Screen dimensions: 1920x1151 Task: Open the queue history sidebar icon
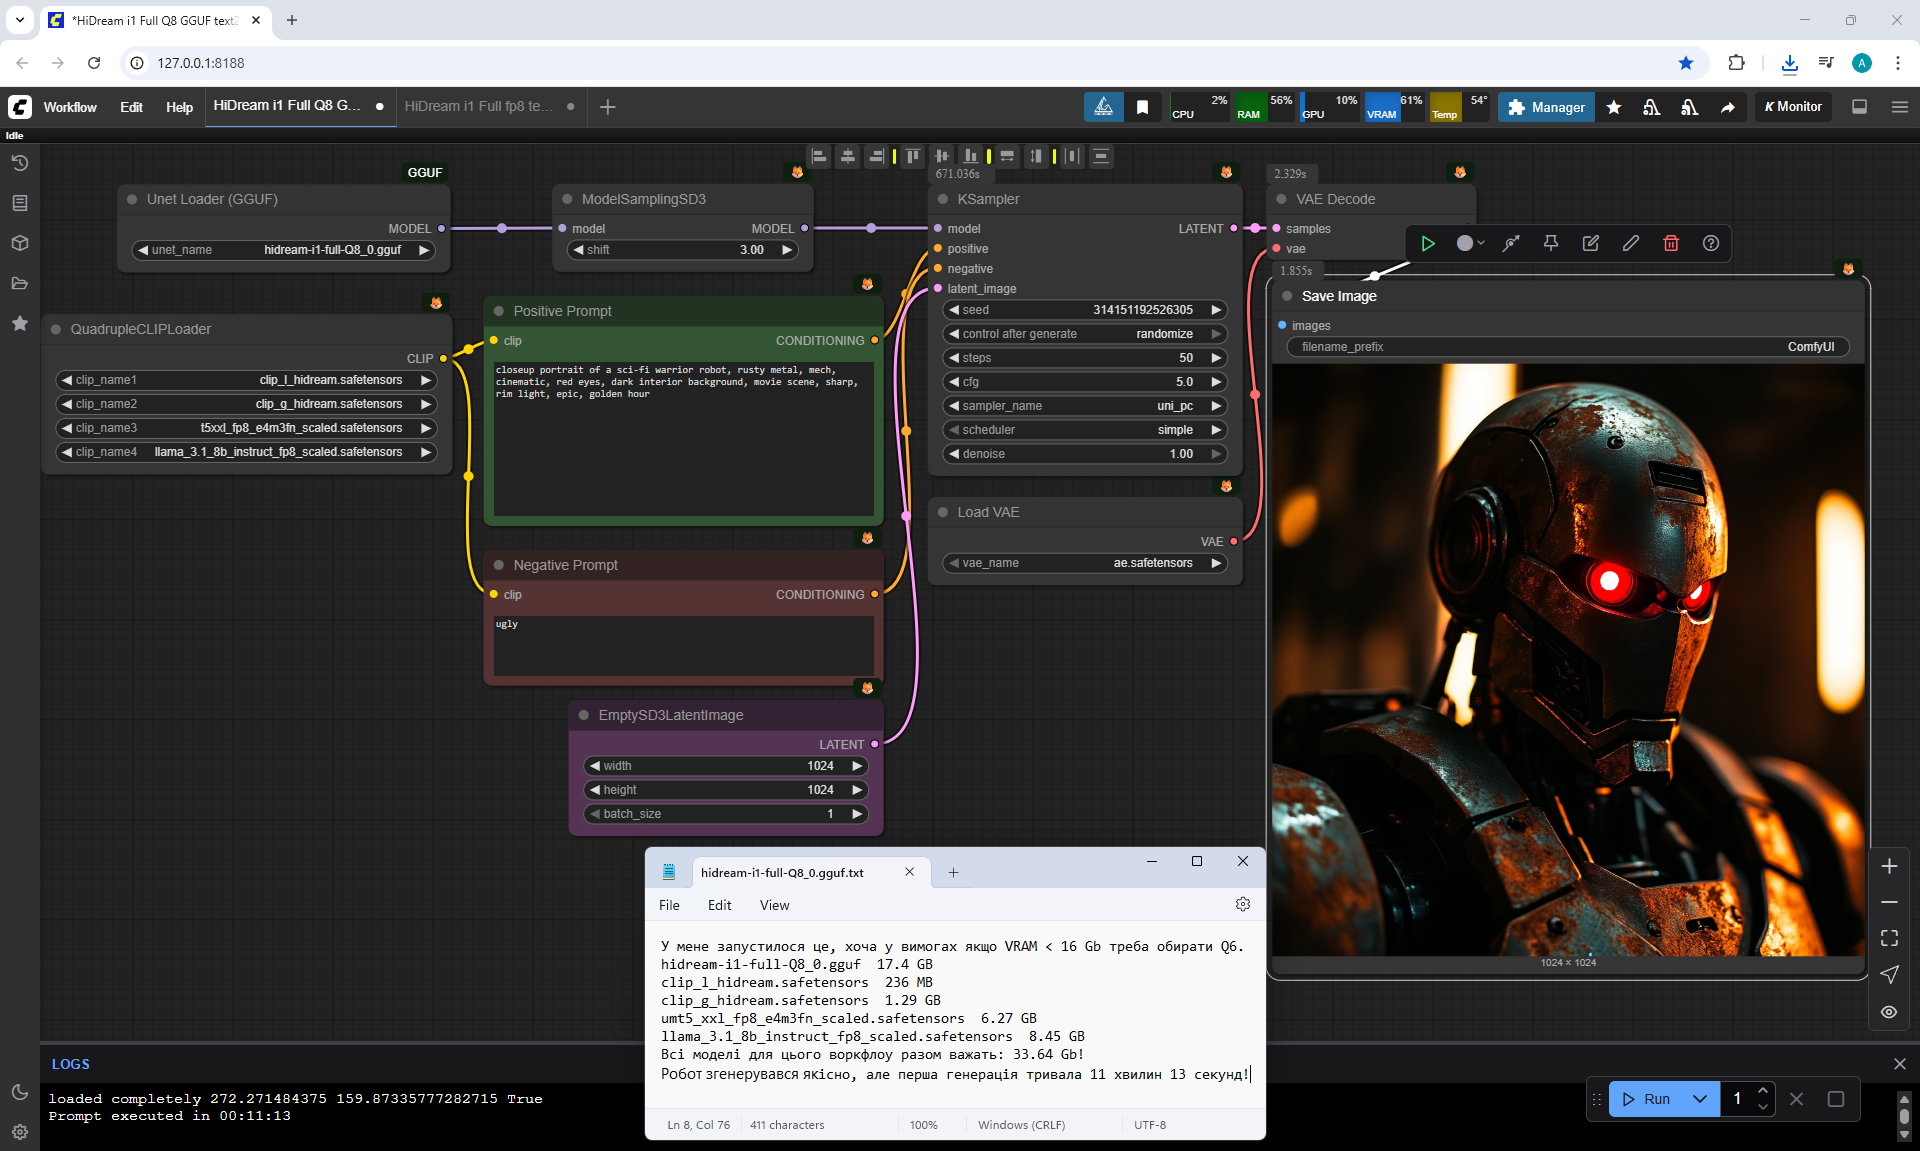point(20,163)
